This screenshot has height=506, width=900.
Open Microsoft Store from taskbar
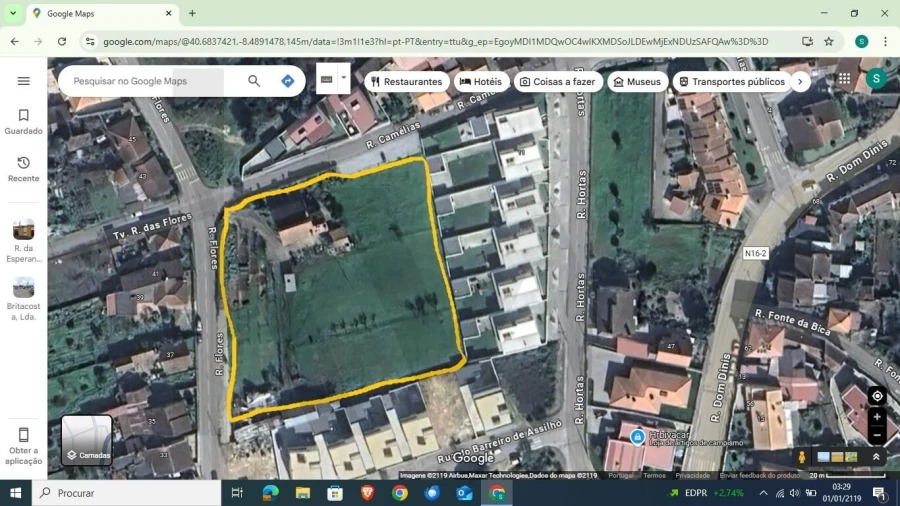click(335, 493)
